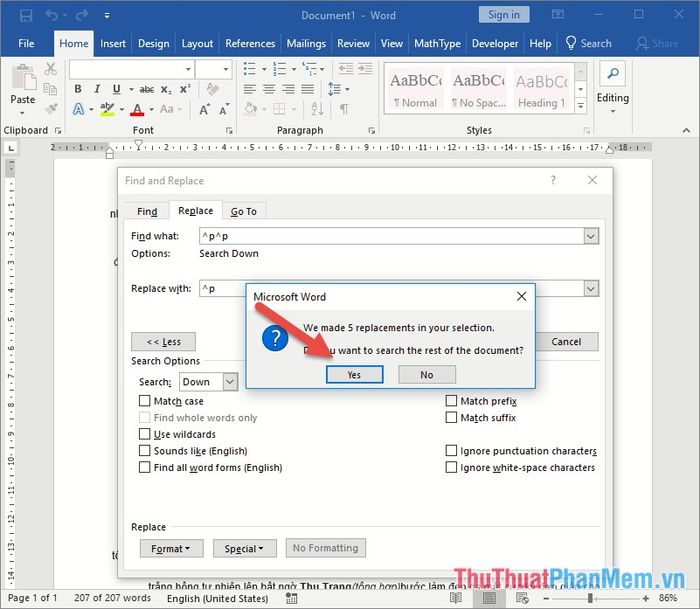The image size is (700, 609).
Task: Toggle Show/Hide paragraph marks
Action: tap(344, 109)
